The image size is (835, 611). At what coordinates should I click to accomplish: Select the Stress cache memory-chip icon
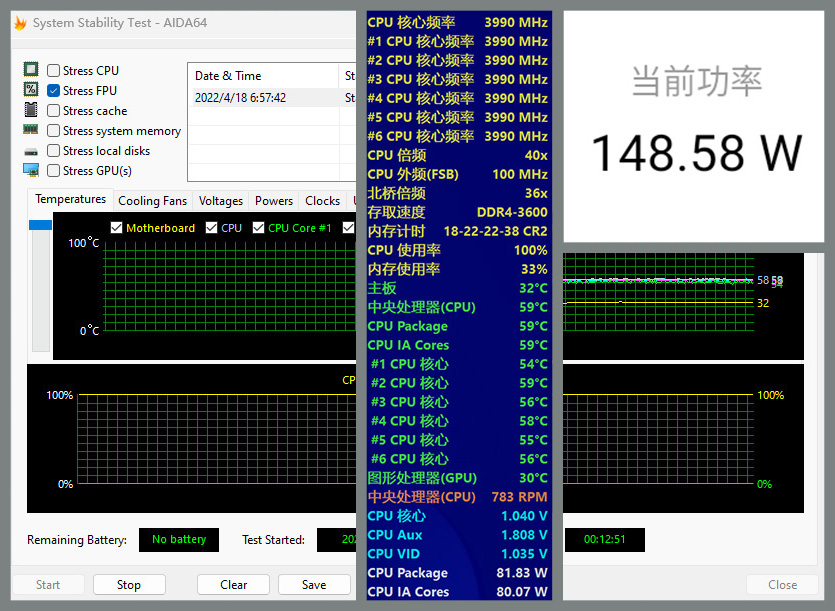32,110
